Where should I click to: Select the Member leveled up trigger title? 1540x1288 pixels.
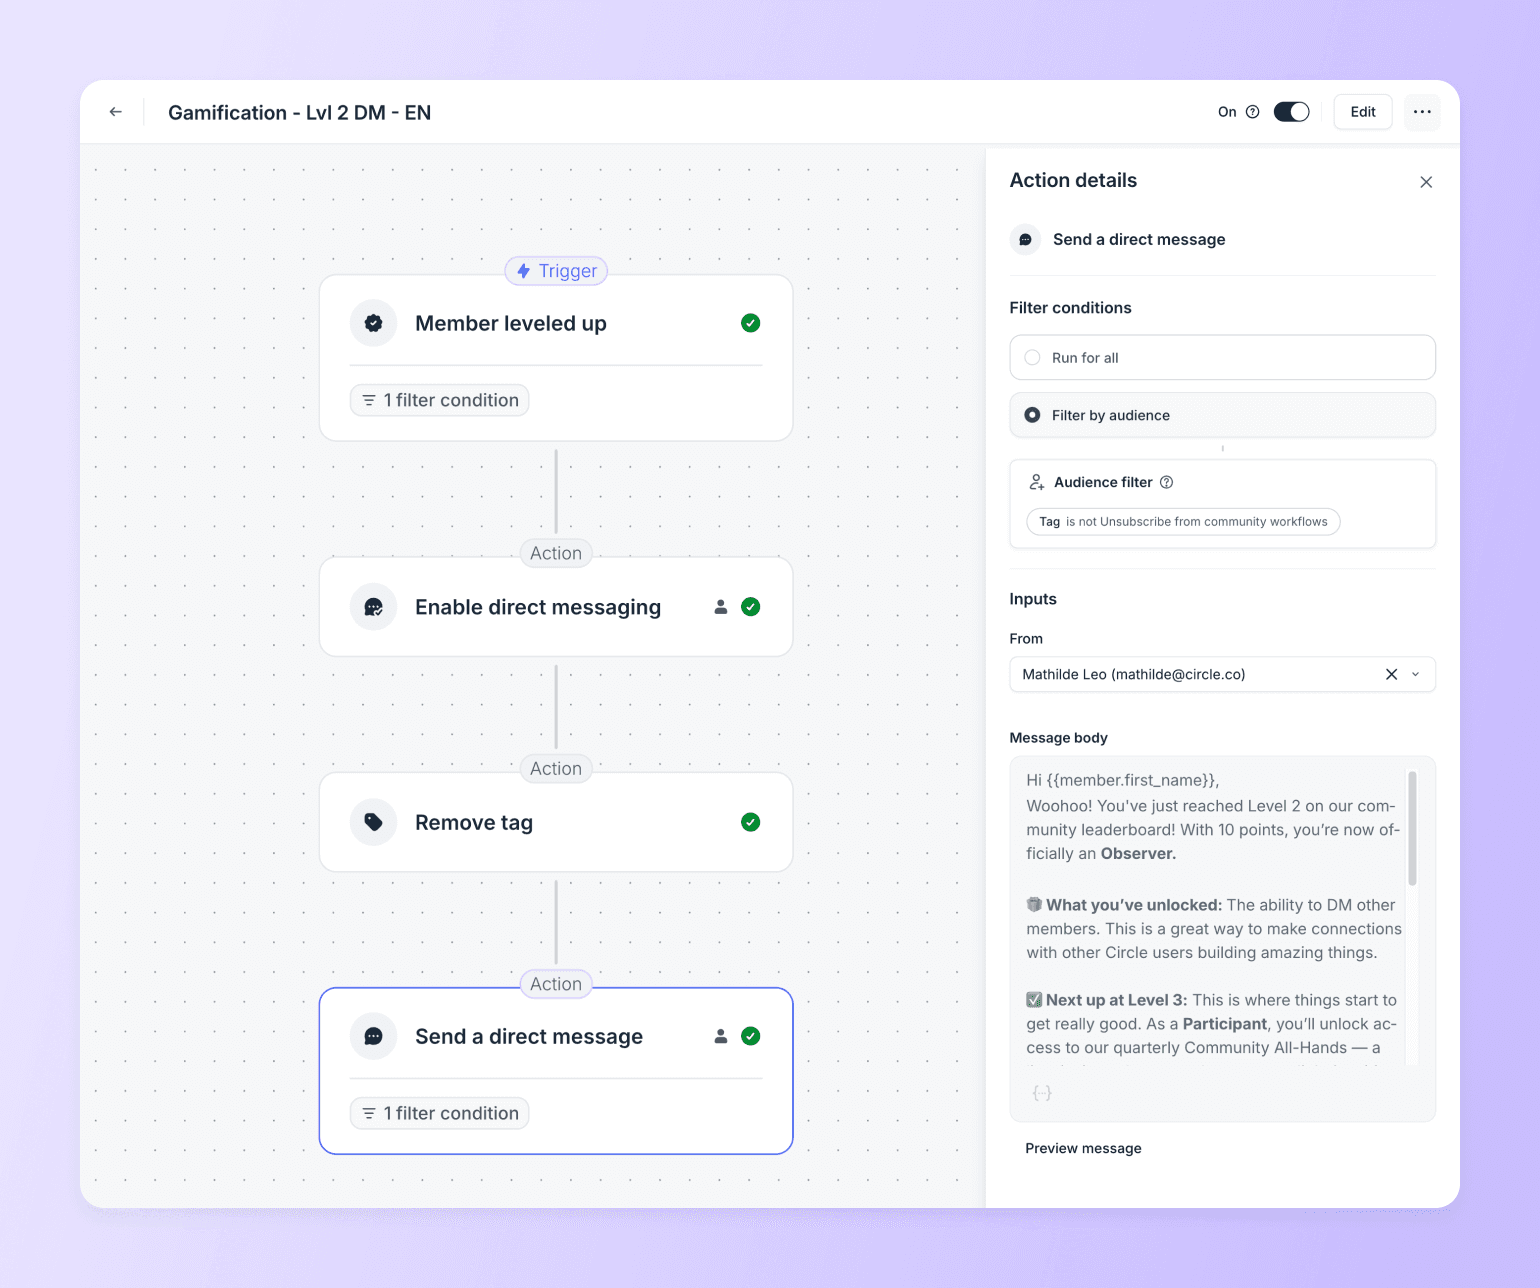(511, 323)
